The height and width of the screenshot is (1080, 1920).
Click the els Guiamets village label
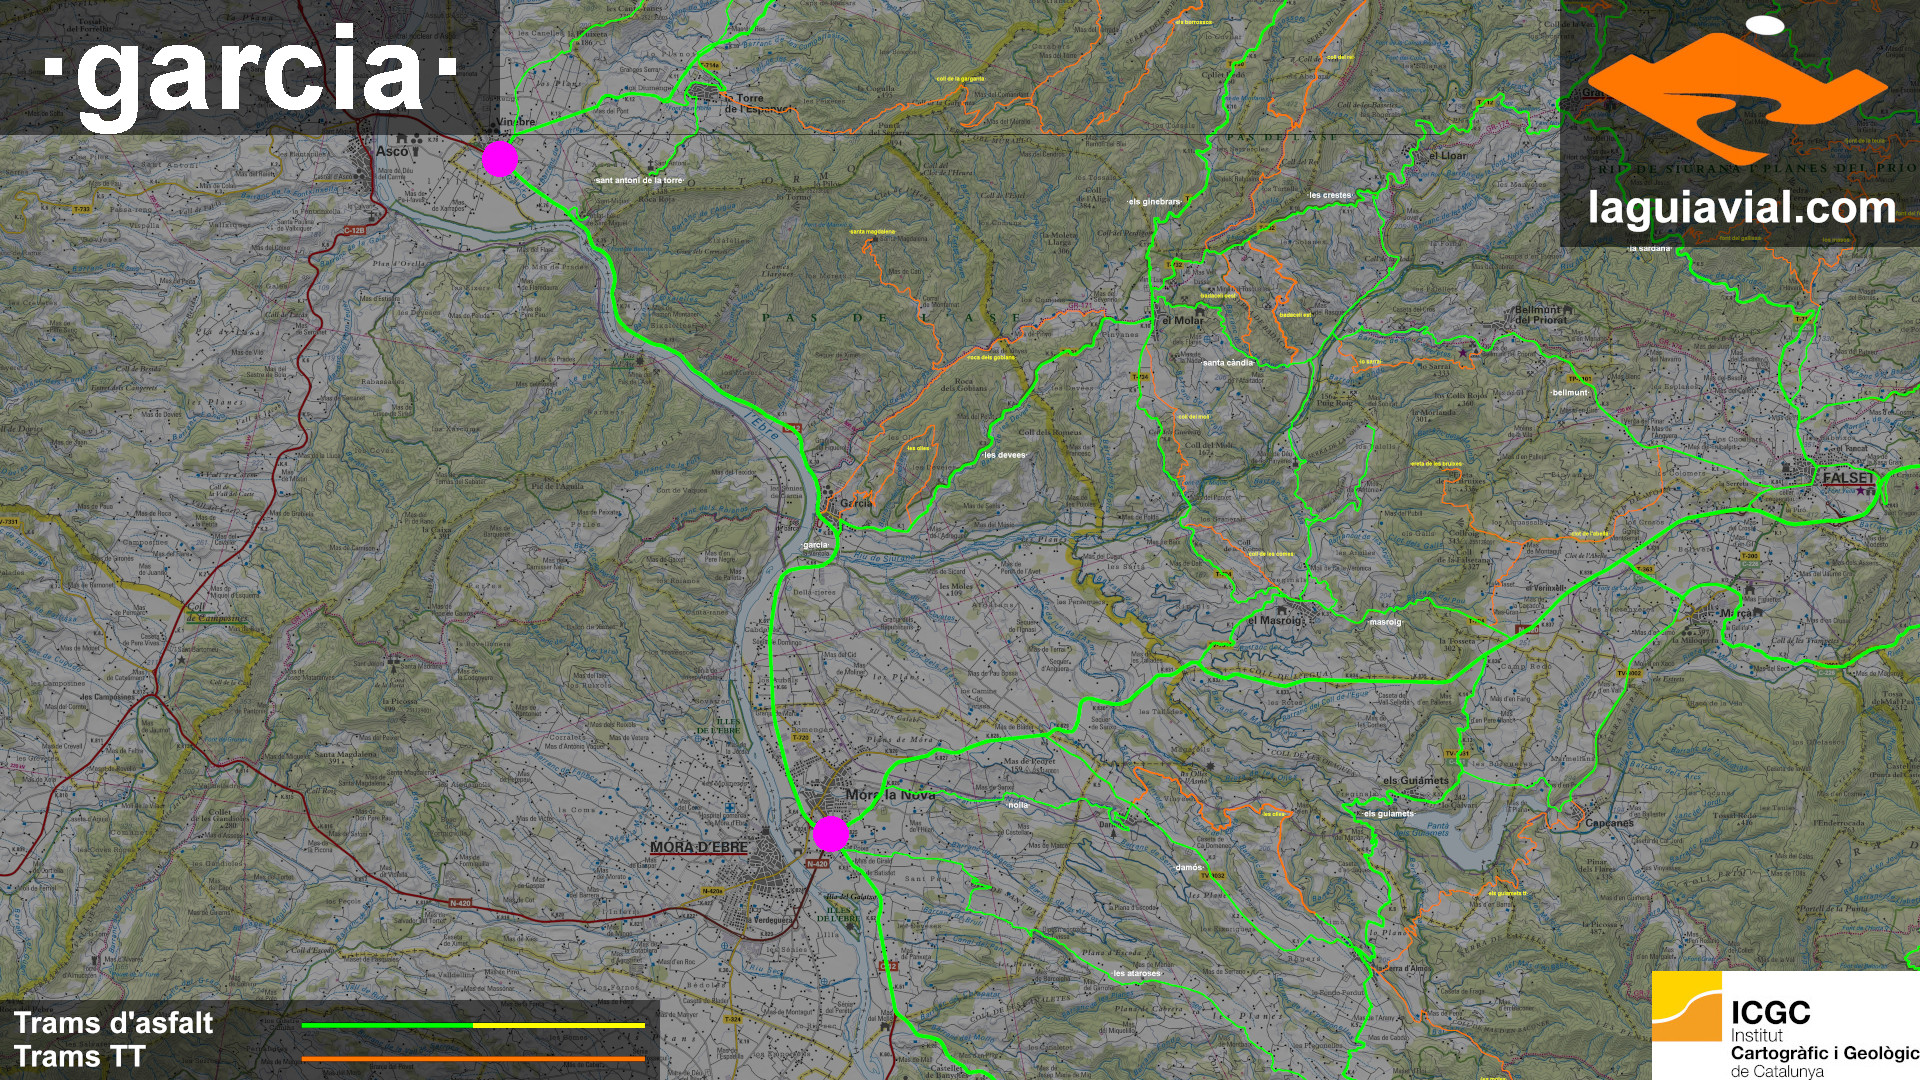[1415, 780]
